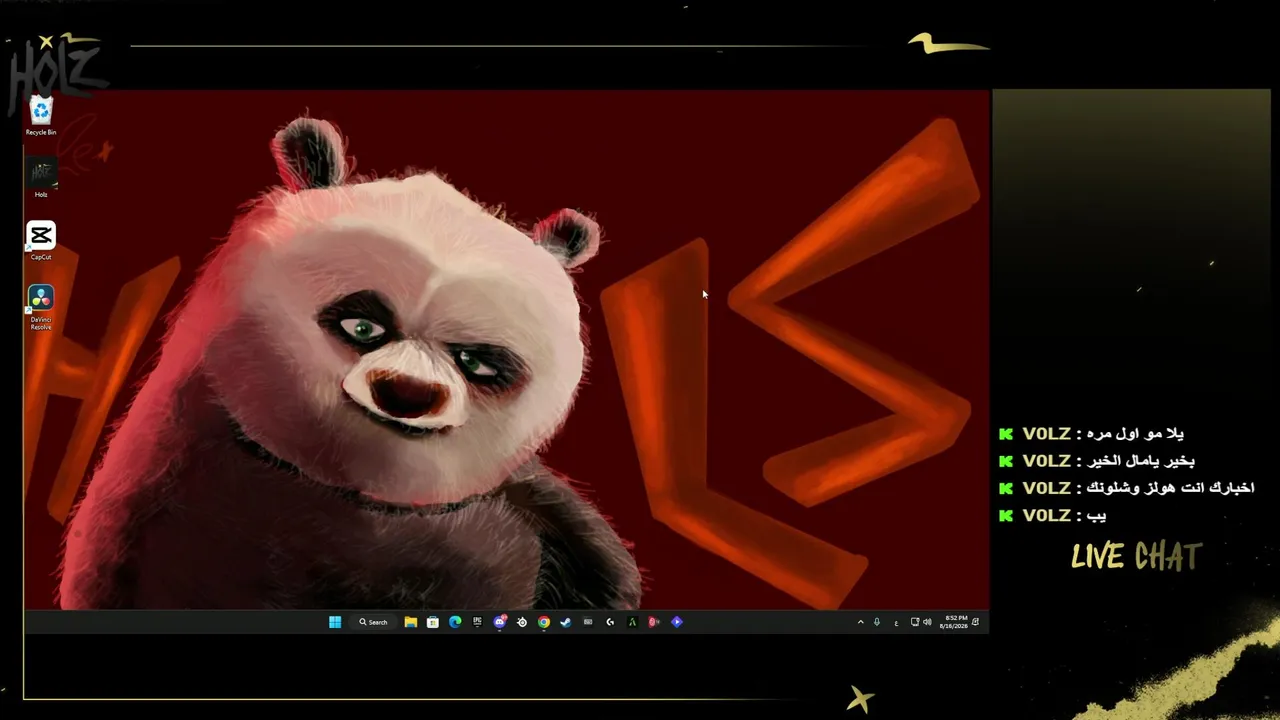Open network settings from the system tray
The height and width of the screenshot is (720, 1280).
[914, 622]
